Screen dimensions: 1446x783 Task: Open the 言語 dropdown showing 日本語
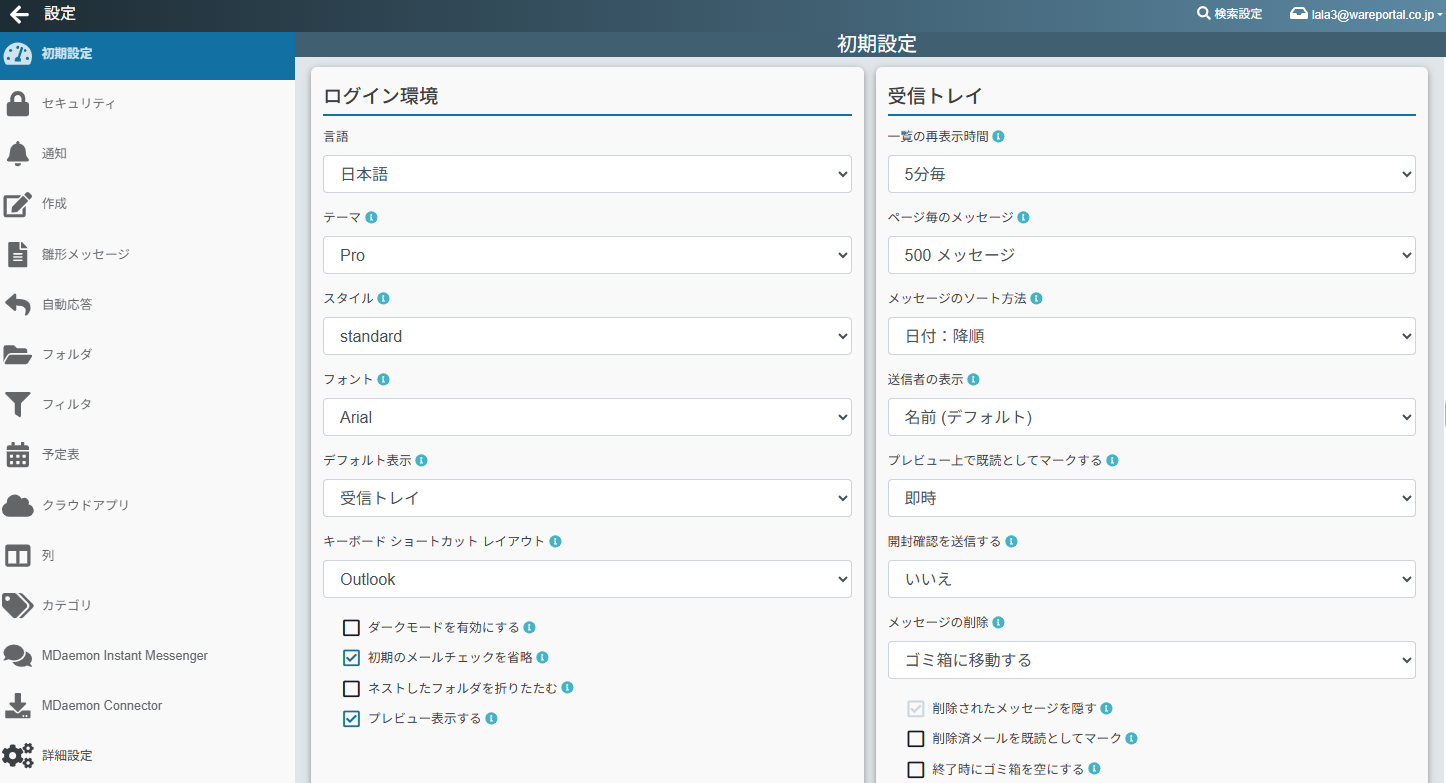coord(587,174)
